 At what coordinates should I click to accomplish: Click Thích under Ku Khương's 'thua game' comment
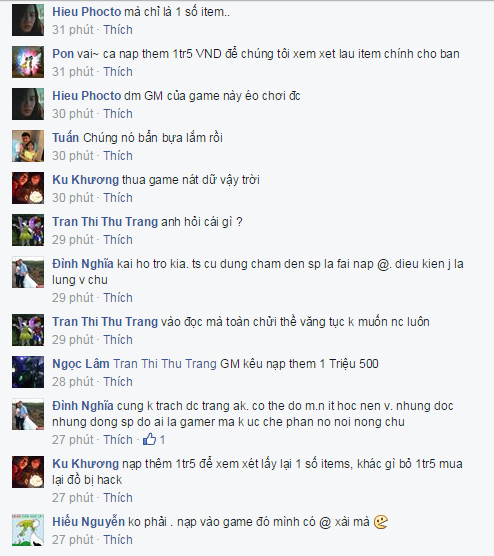pos(118,198)
